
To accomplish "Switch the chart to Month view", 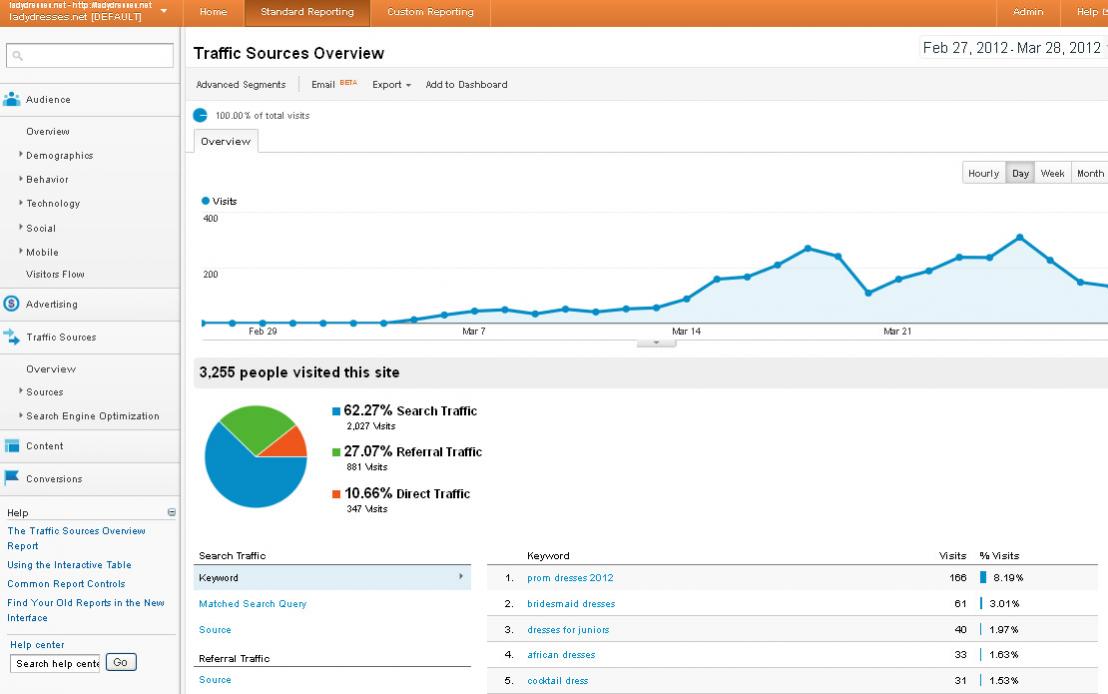I will click(x=1090, y=173).
